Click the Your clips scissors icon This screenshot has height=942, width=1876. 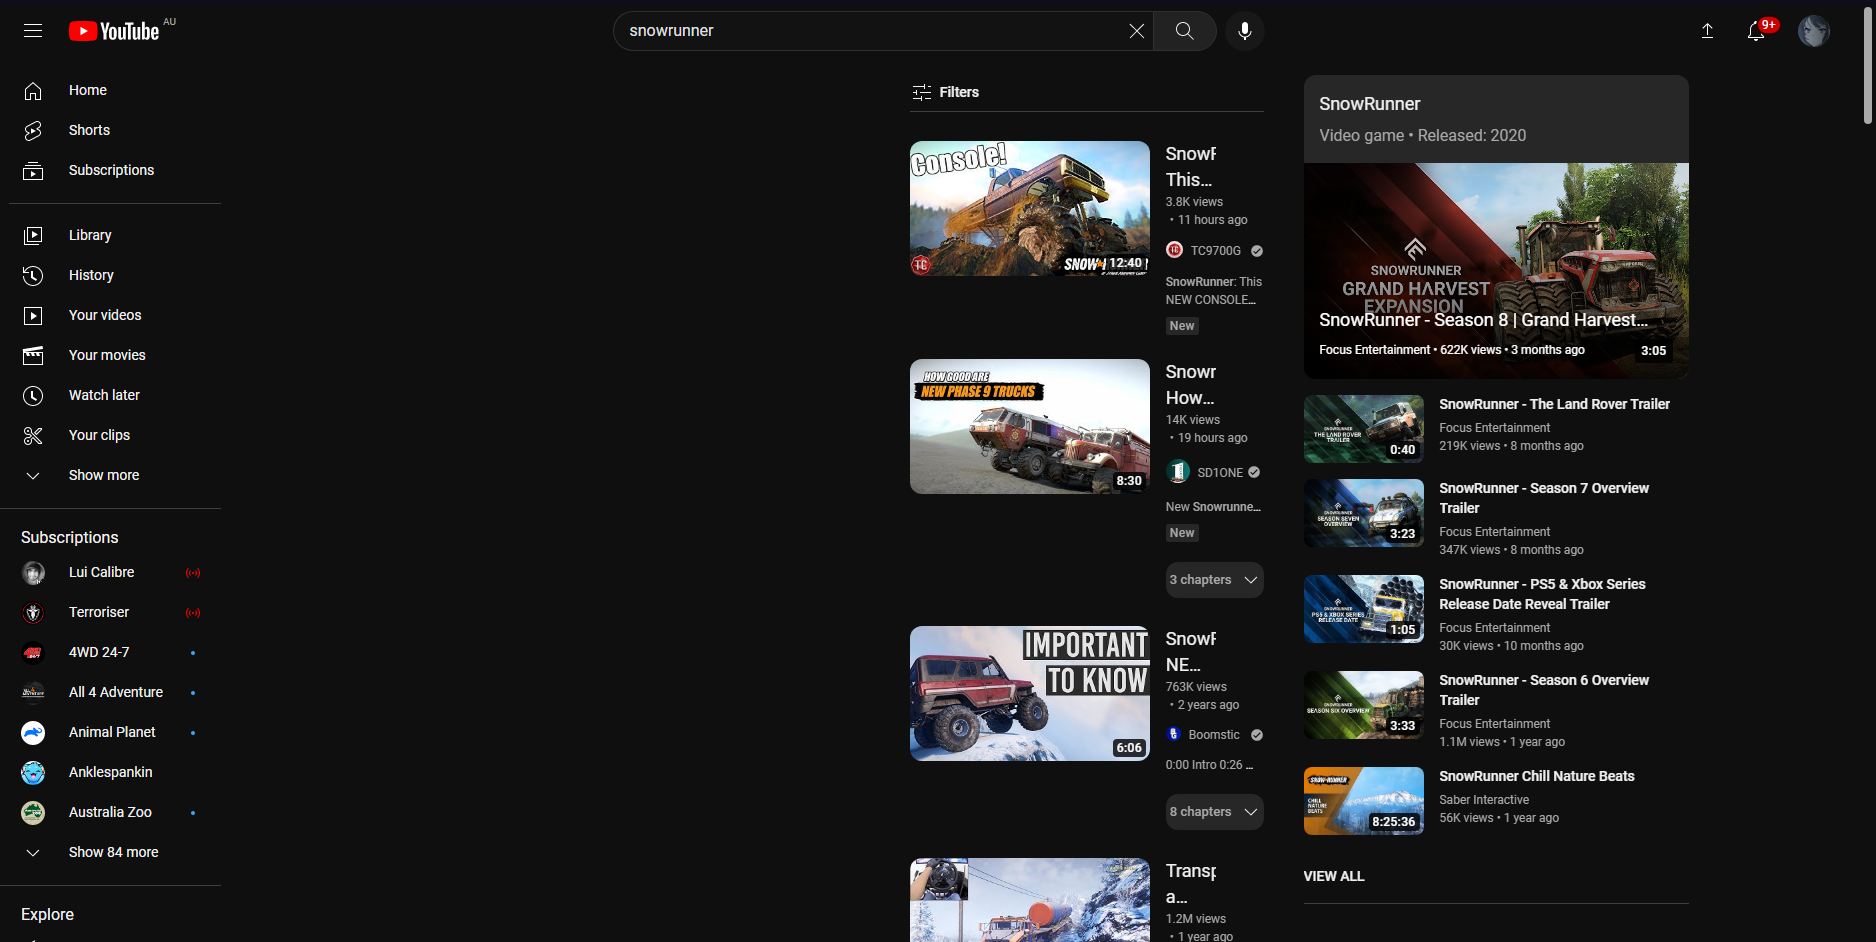[x=33, y=435]
